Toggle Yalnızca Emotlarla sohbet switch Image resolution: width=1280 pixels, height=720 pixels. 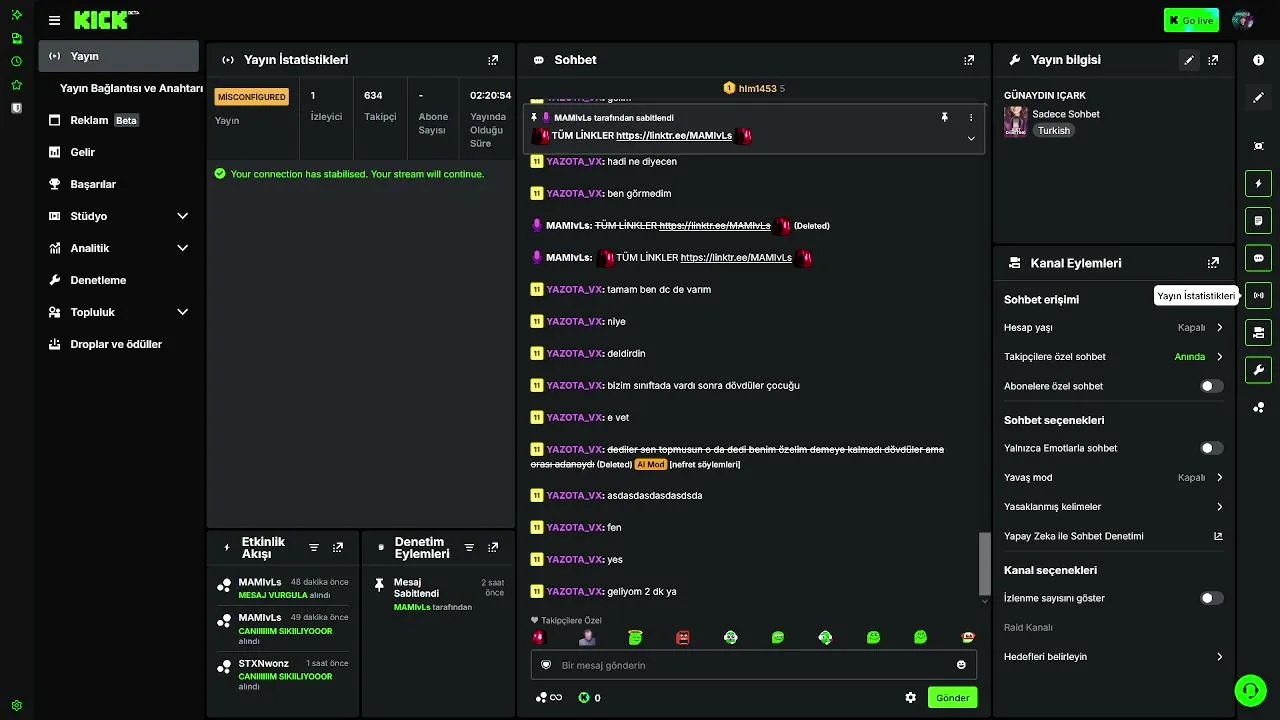click(1211, 448)
